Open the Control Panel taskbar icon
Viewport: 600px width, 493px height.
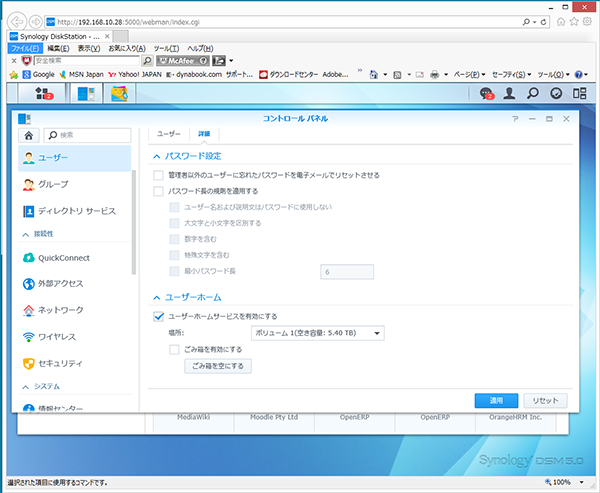tap(86, 93)
